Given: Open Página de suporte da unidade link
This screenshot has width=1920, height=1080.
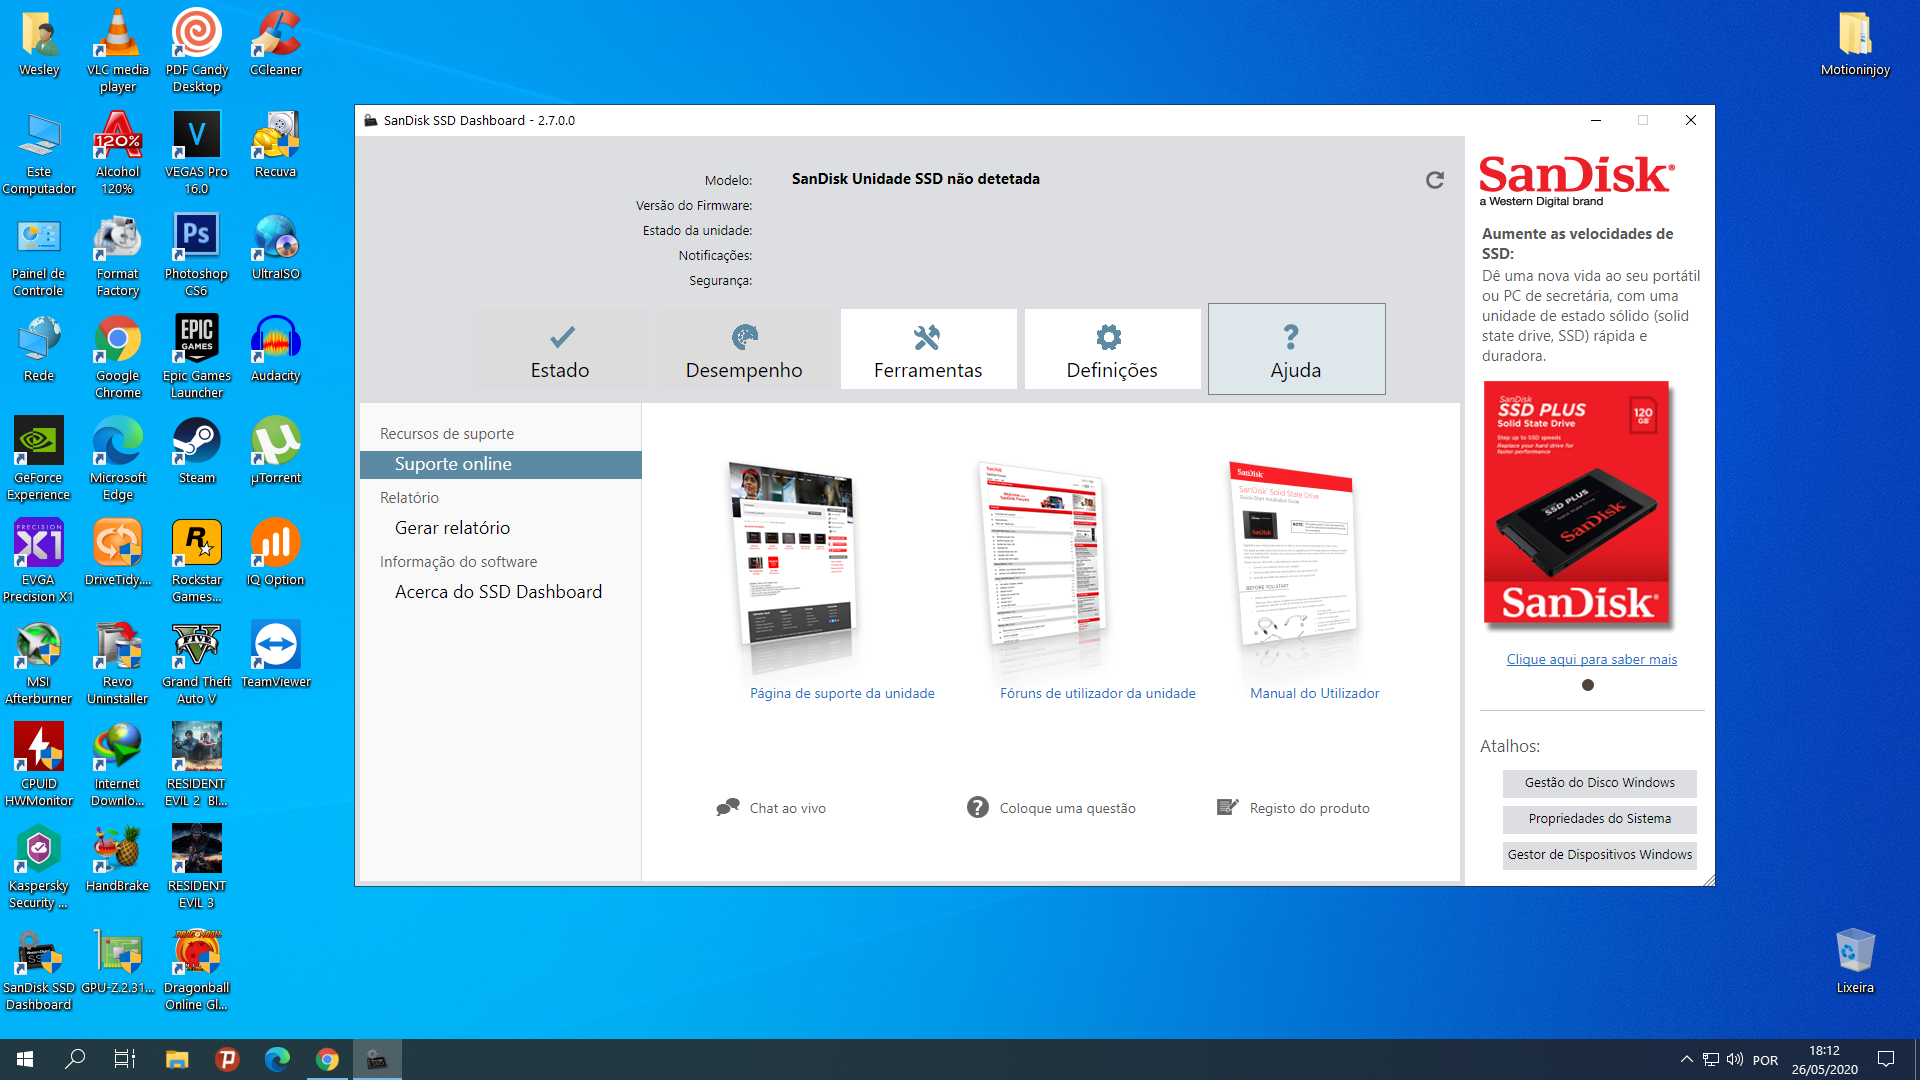Looking at the screenshot, I should point(842,693).
